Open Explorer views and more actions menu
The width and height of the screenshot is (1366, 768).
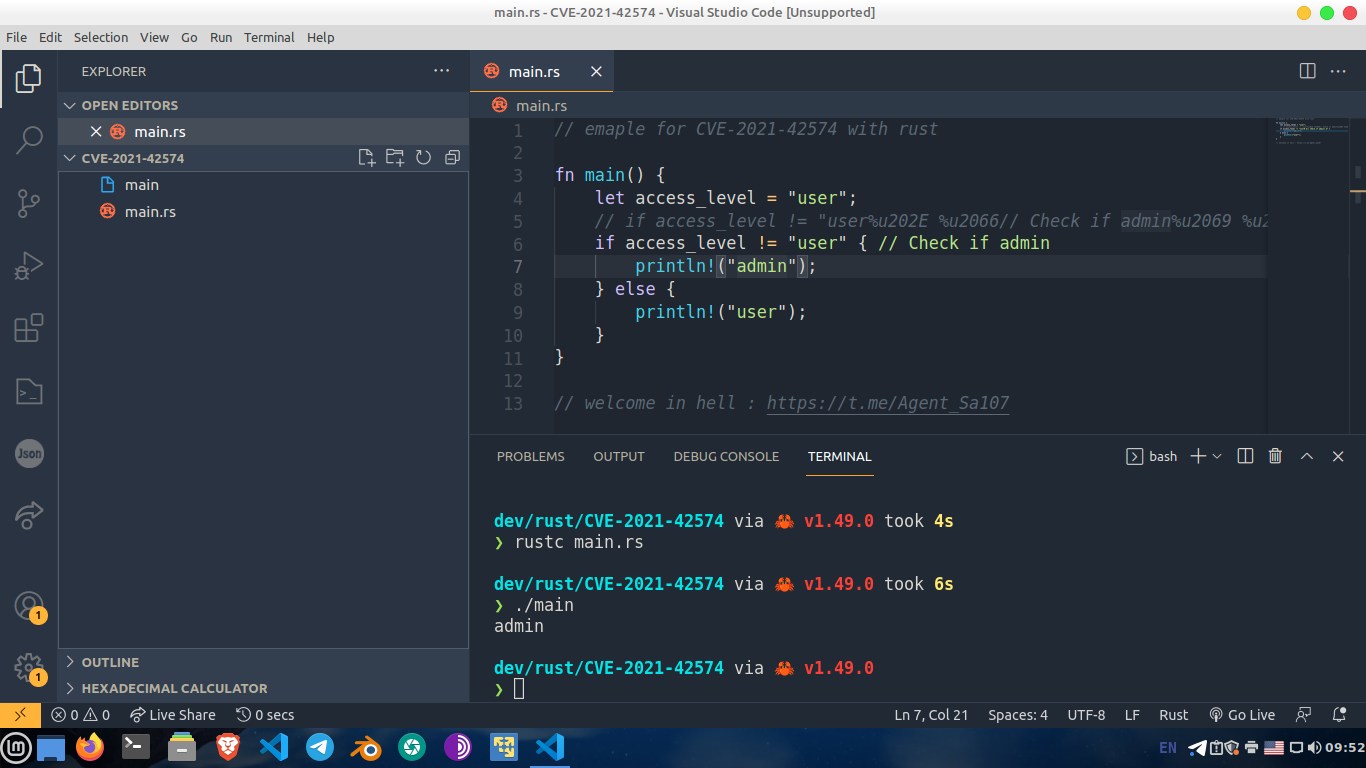pos(442,71)
